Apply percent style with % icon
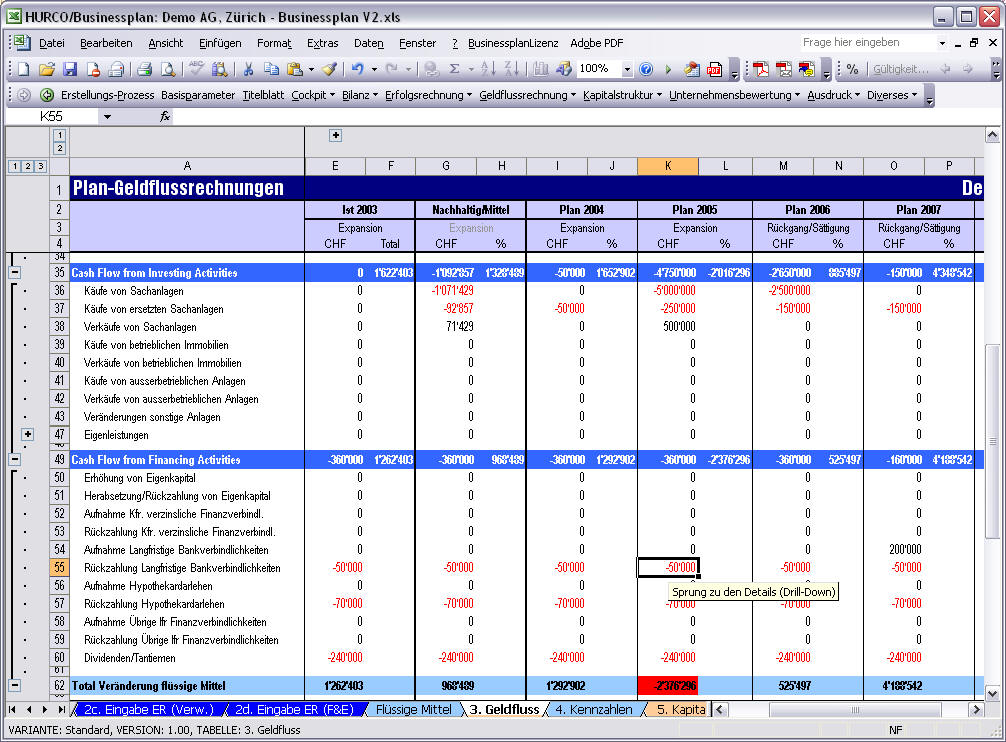Image resolution: width=1006 pixels, height=742 pixels. [x=852, y=69]
